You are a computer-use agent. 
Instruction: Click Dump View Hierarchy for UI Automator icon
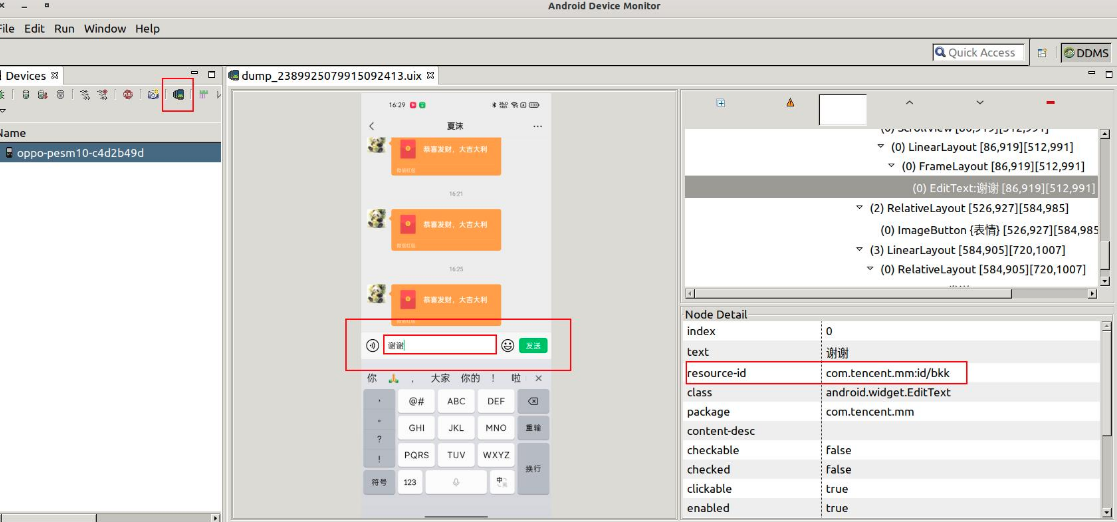pos(178,95)
